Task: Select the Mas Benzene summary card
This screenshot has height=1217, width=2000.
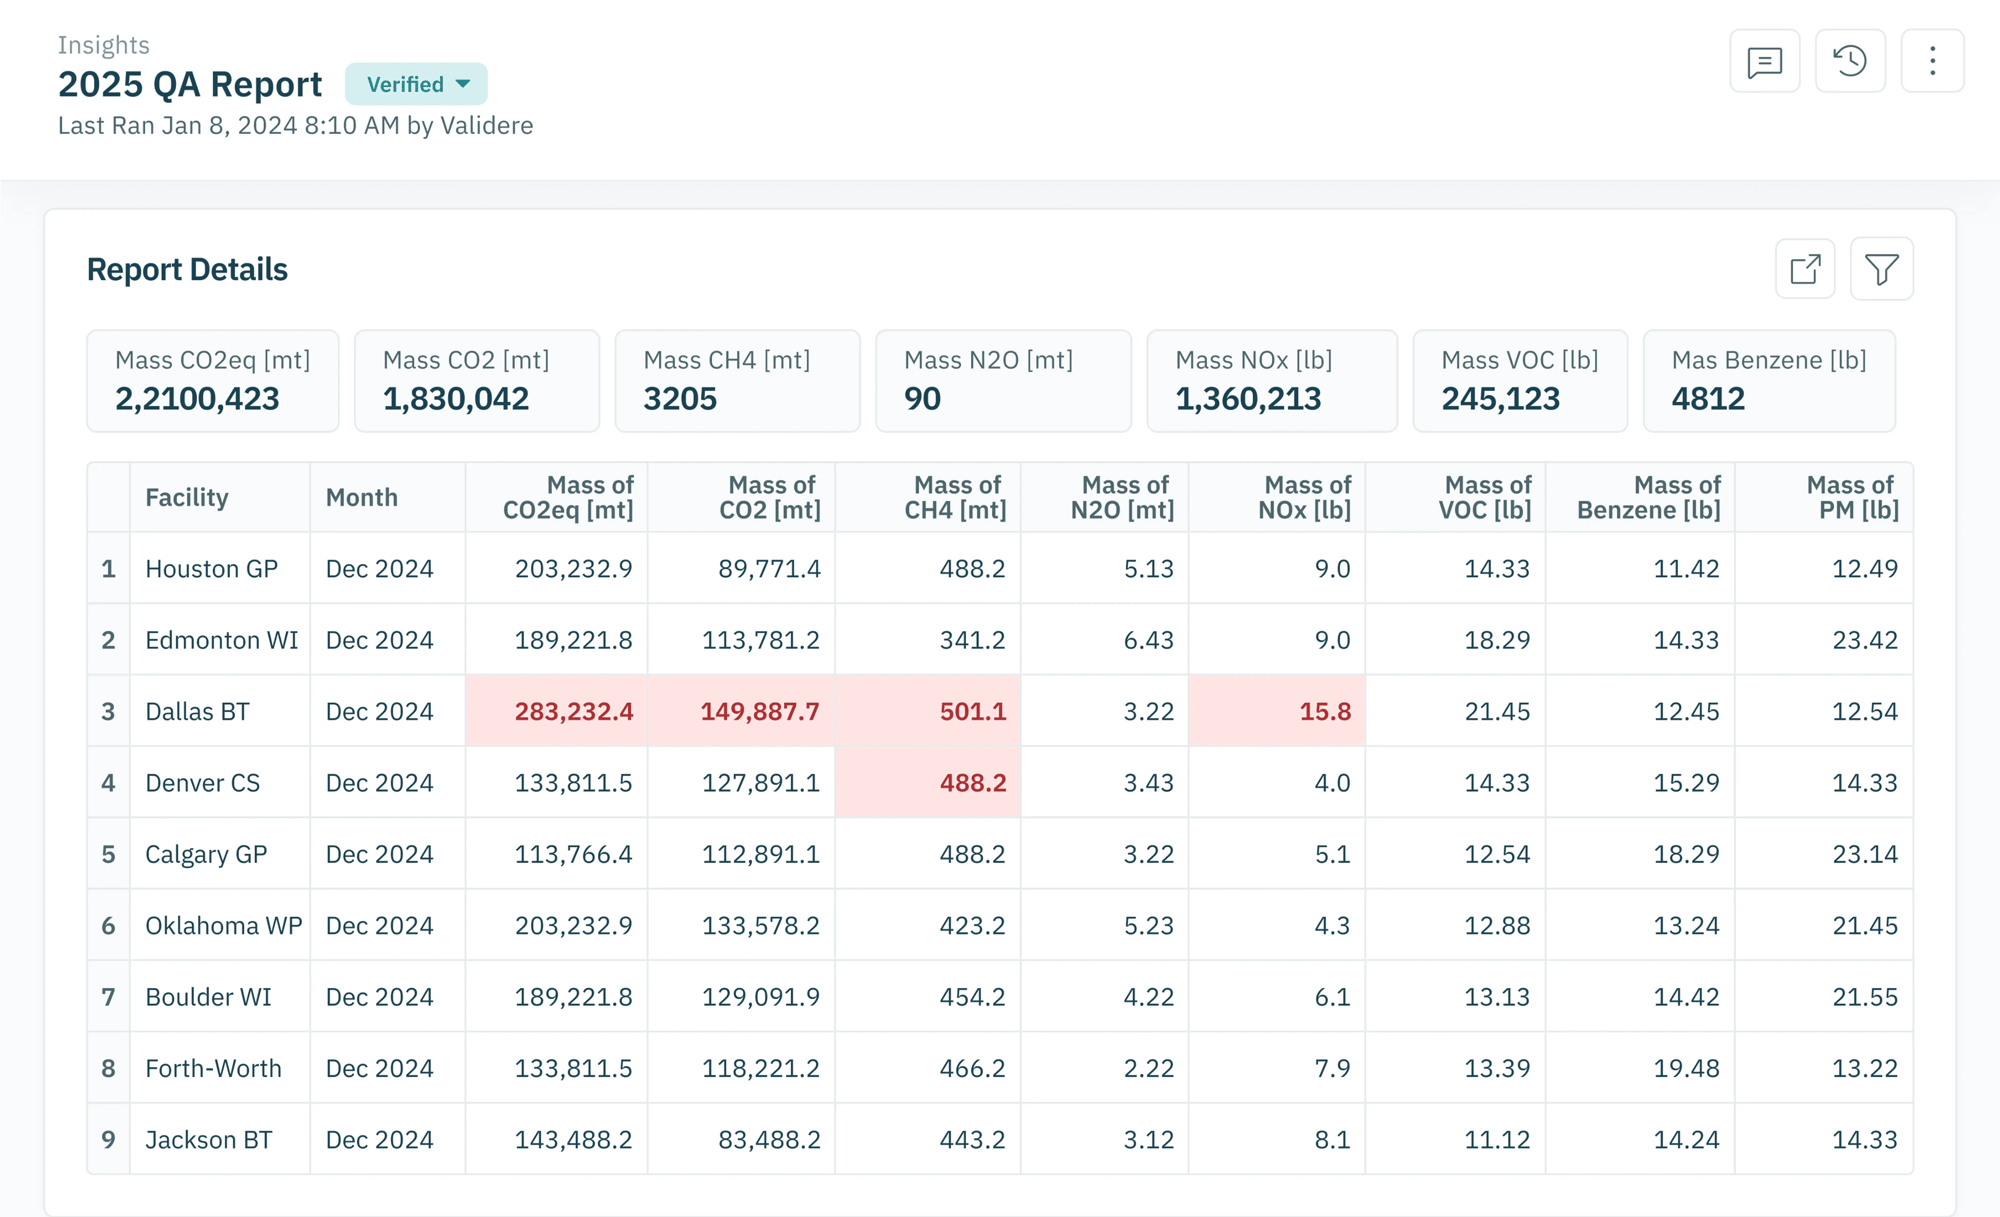Action: [1769, 381]
